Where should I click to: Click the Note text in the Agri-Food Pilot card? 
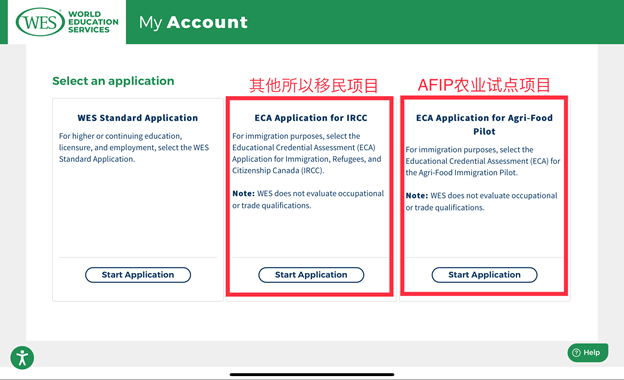[x=482, y=202]
